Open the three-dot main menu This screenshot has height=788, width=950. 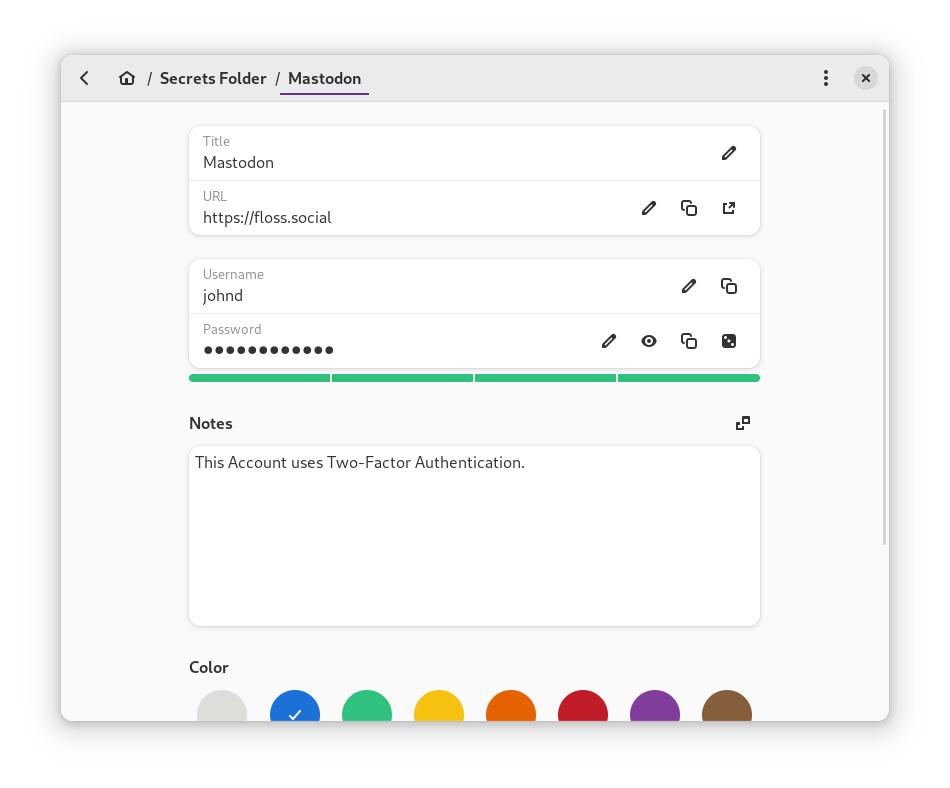tap(825, 78)
